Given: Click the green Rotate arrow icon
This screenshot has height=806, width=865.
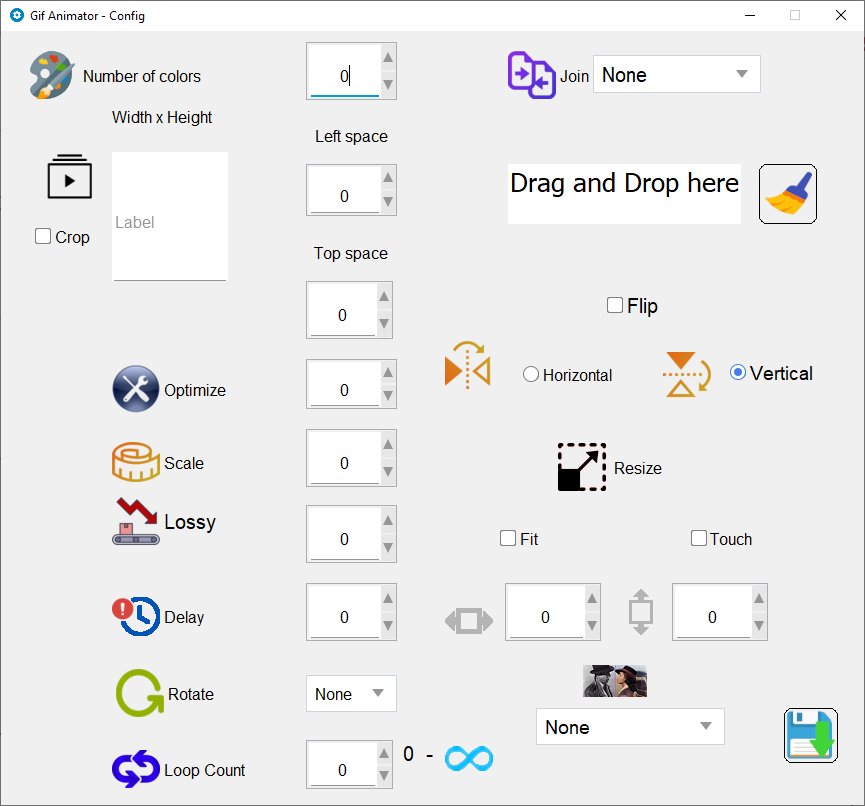Looking at the screenshot, I should tap(140, 693).
